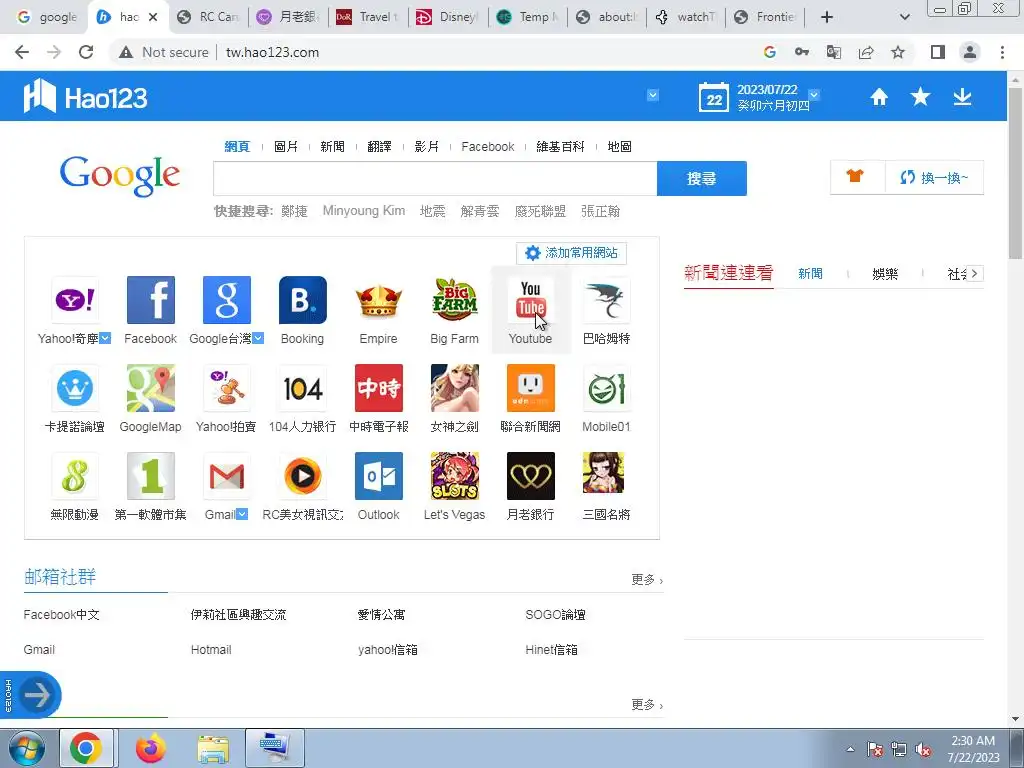
Task: Open the GoogleMap icon
Action: pos(151,388)
